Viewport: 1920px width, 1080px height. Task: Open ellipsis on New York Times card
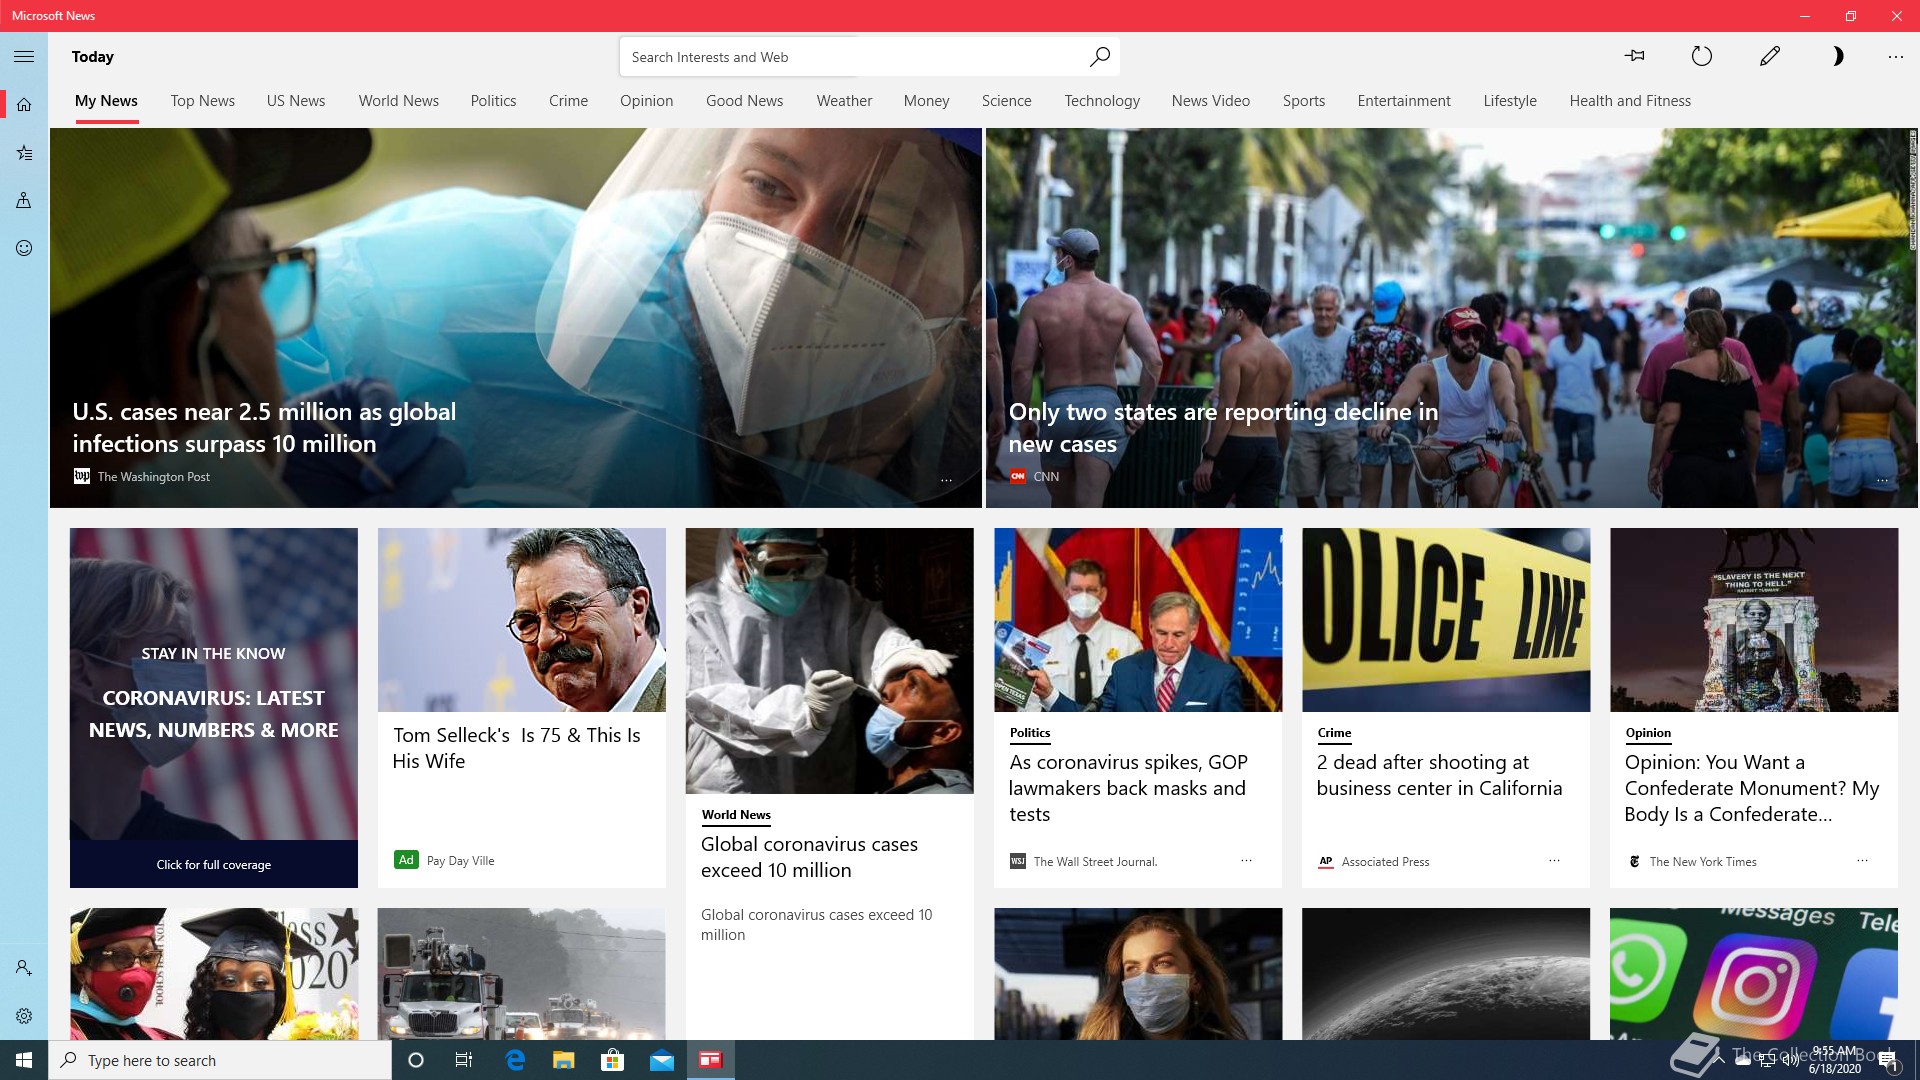[x=1862, y=860]
